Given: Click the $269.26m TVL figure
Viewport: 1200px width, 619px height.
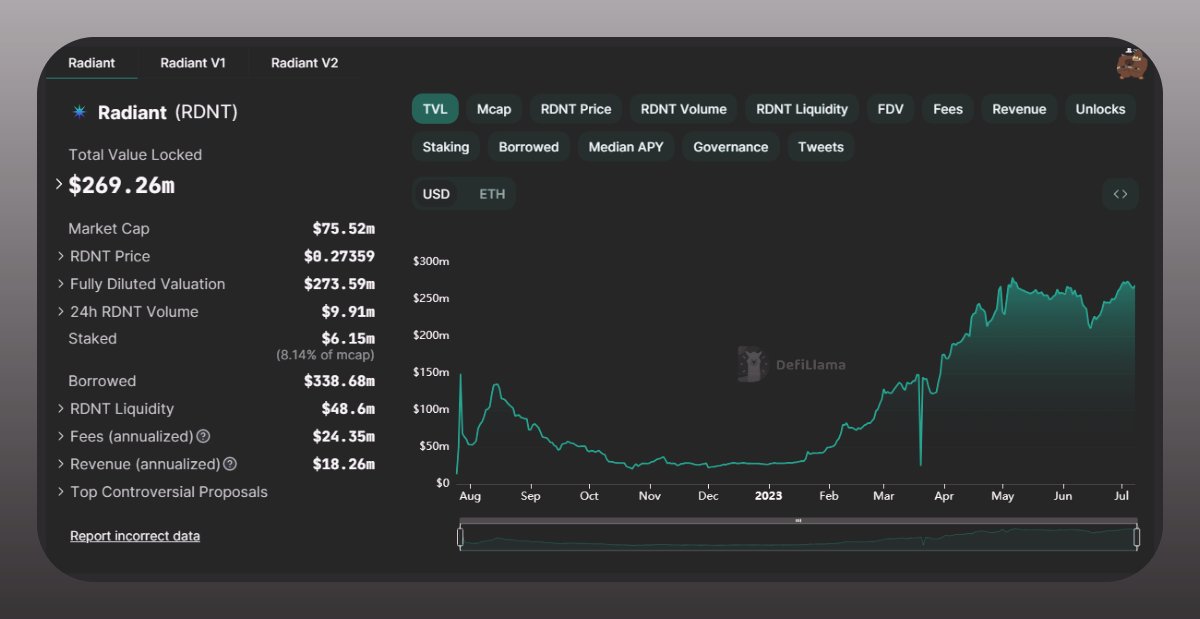Looking at the screenshot, I should 121,185.
